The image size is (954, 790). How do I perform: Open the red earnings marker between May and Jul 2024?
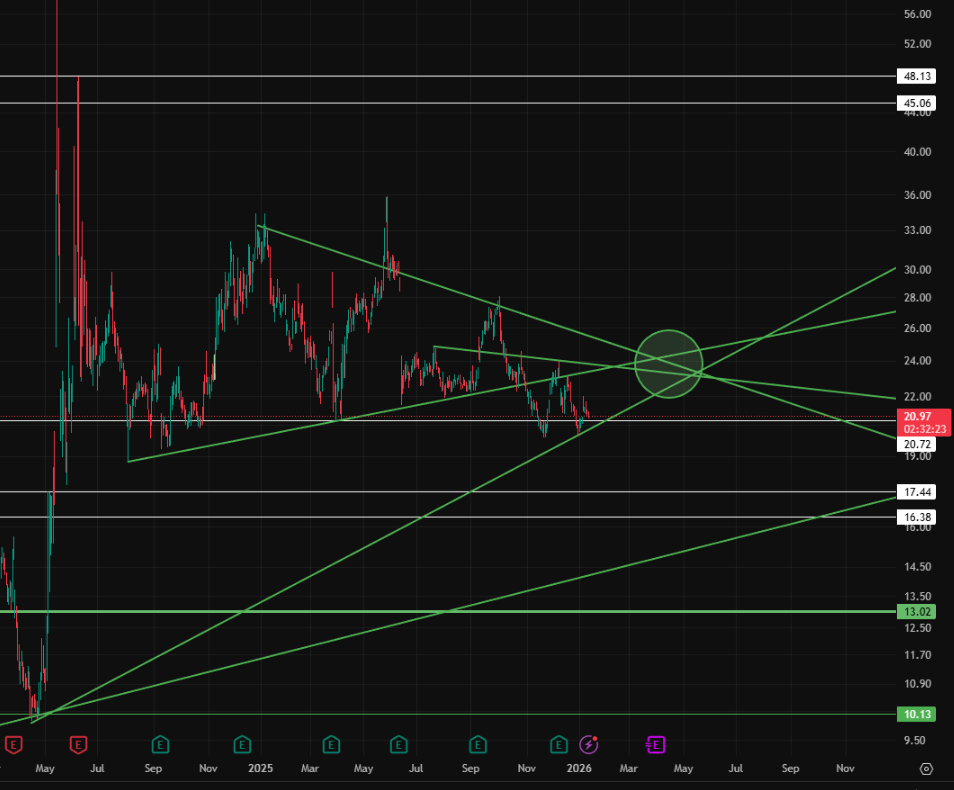(x=78, y=744)
